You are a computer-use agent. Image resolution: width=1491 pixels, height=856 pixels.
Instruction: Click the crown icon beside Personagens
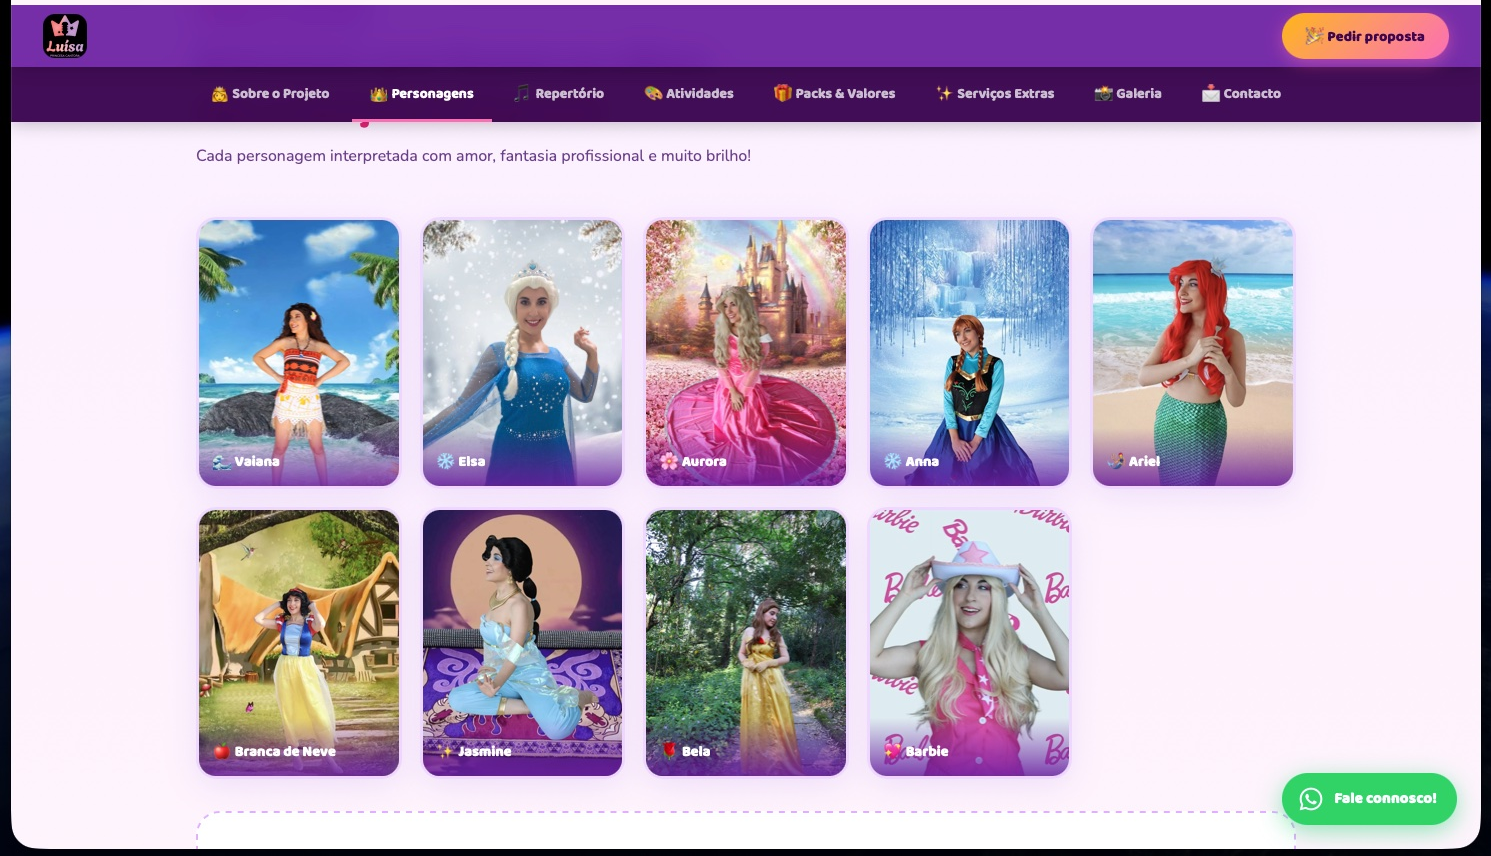[379, 94]
